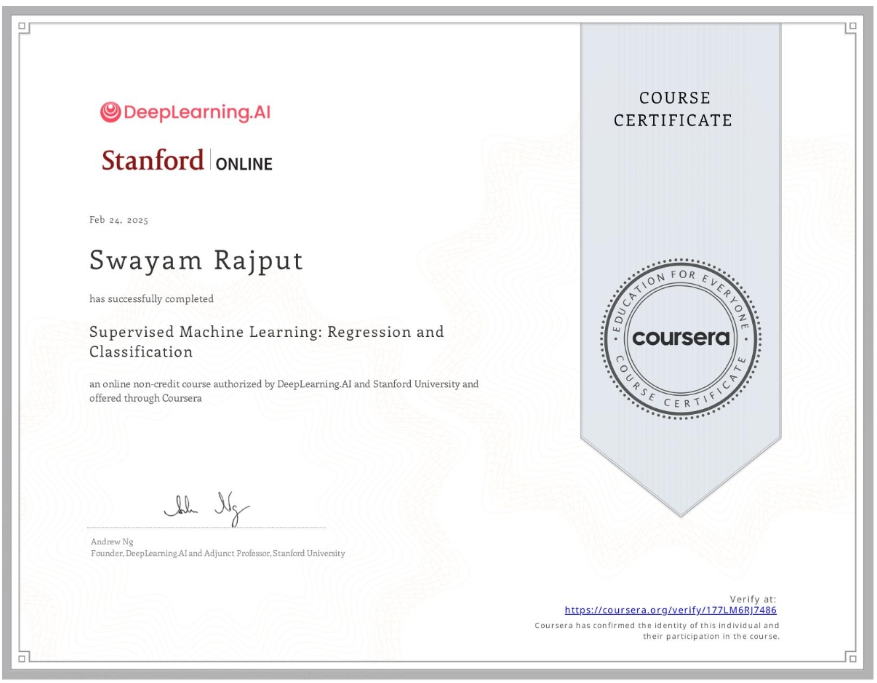Click the Stanford wordmark logo
Screen dimensions: 877x683
pyautogui.click(x=152, y=160)
